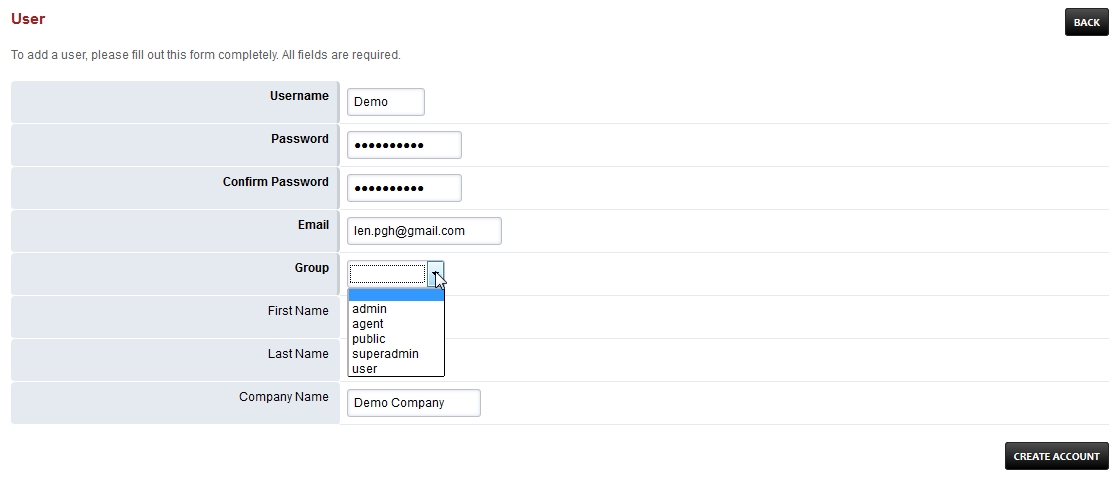Focus the Username input field
This screenshot has width=1120, height=481.
[385, 102]
